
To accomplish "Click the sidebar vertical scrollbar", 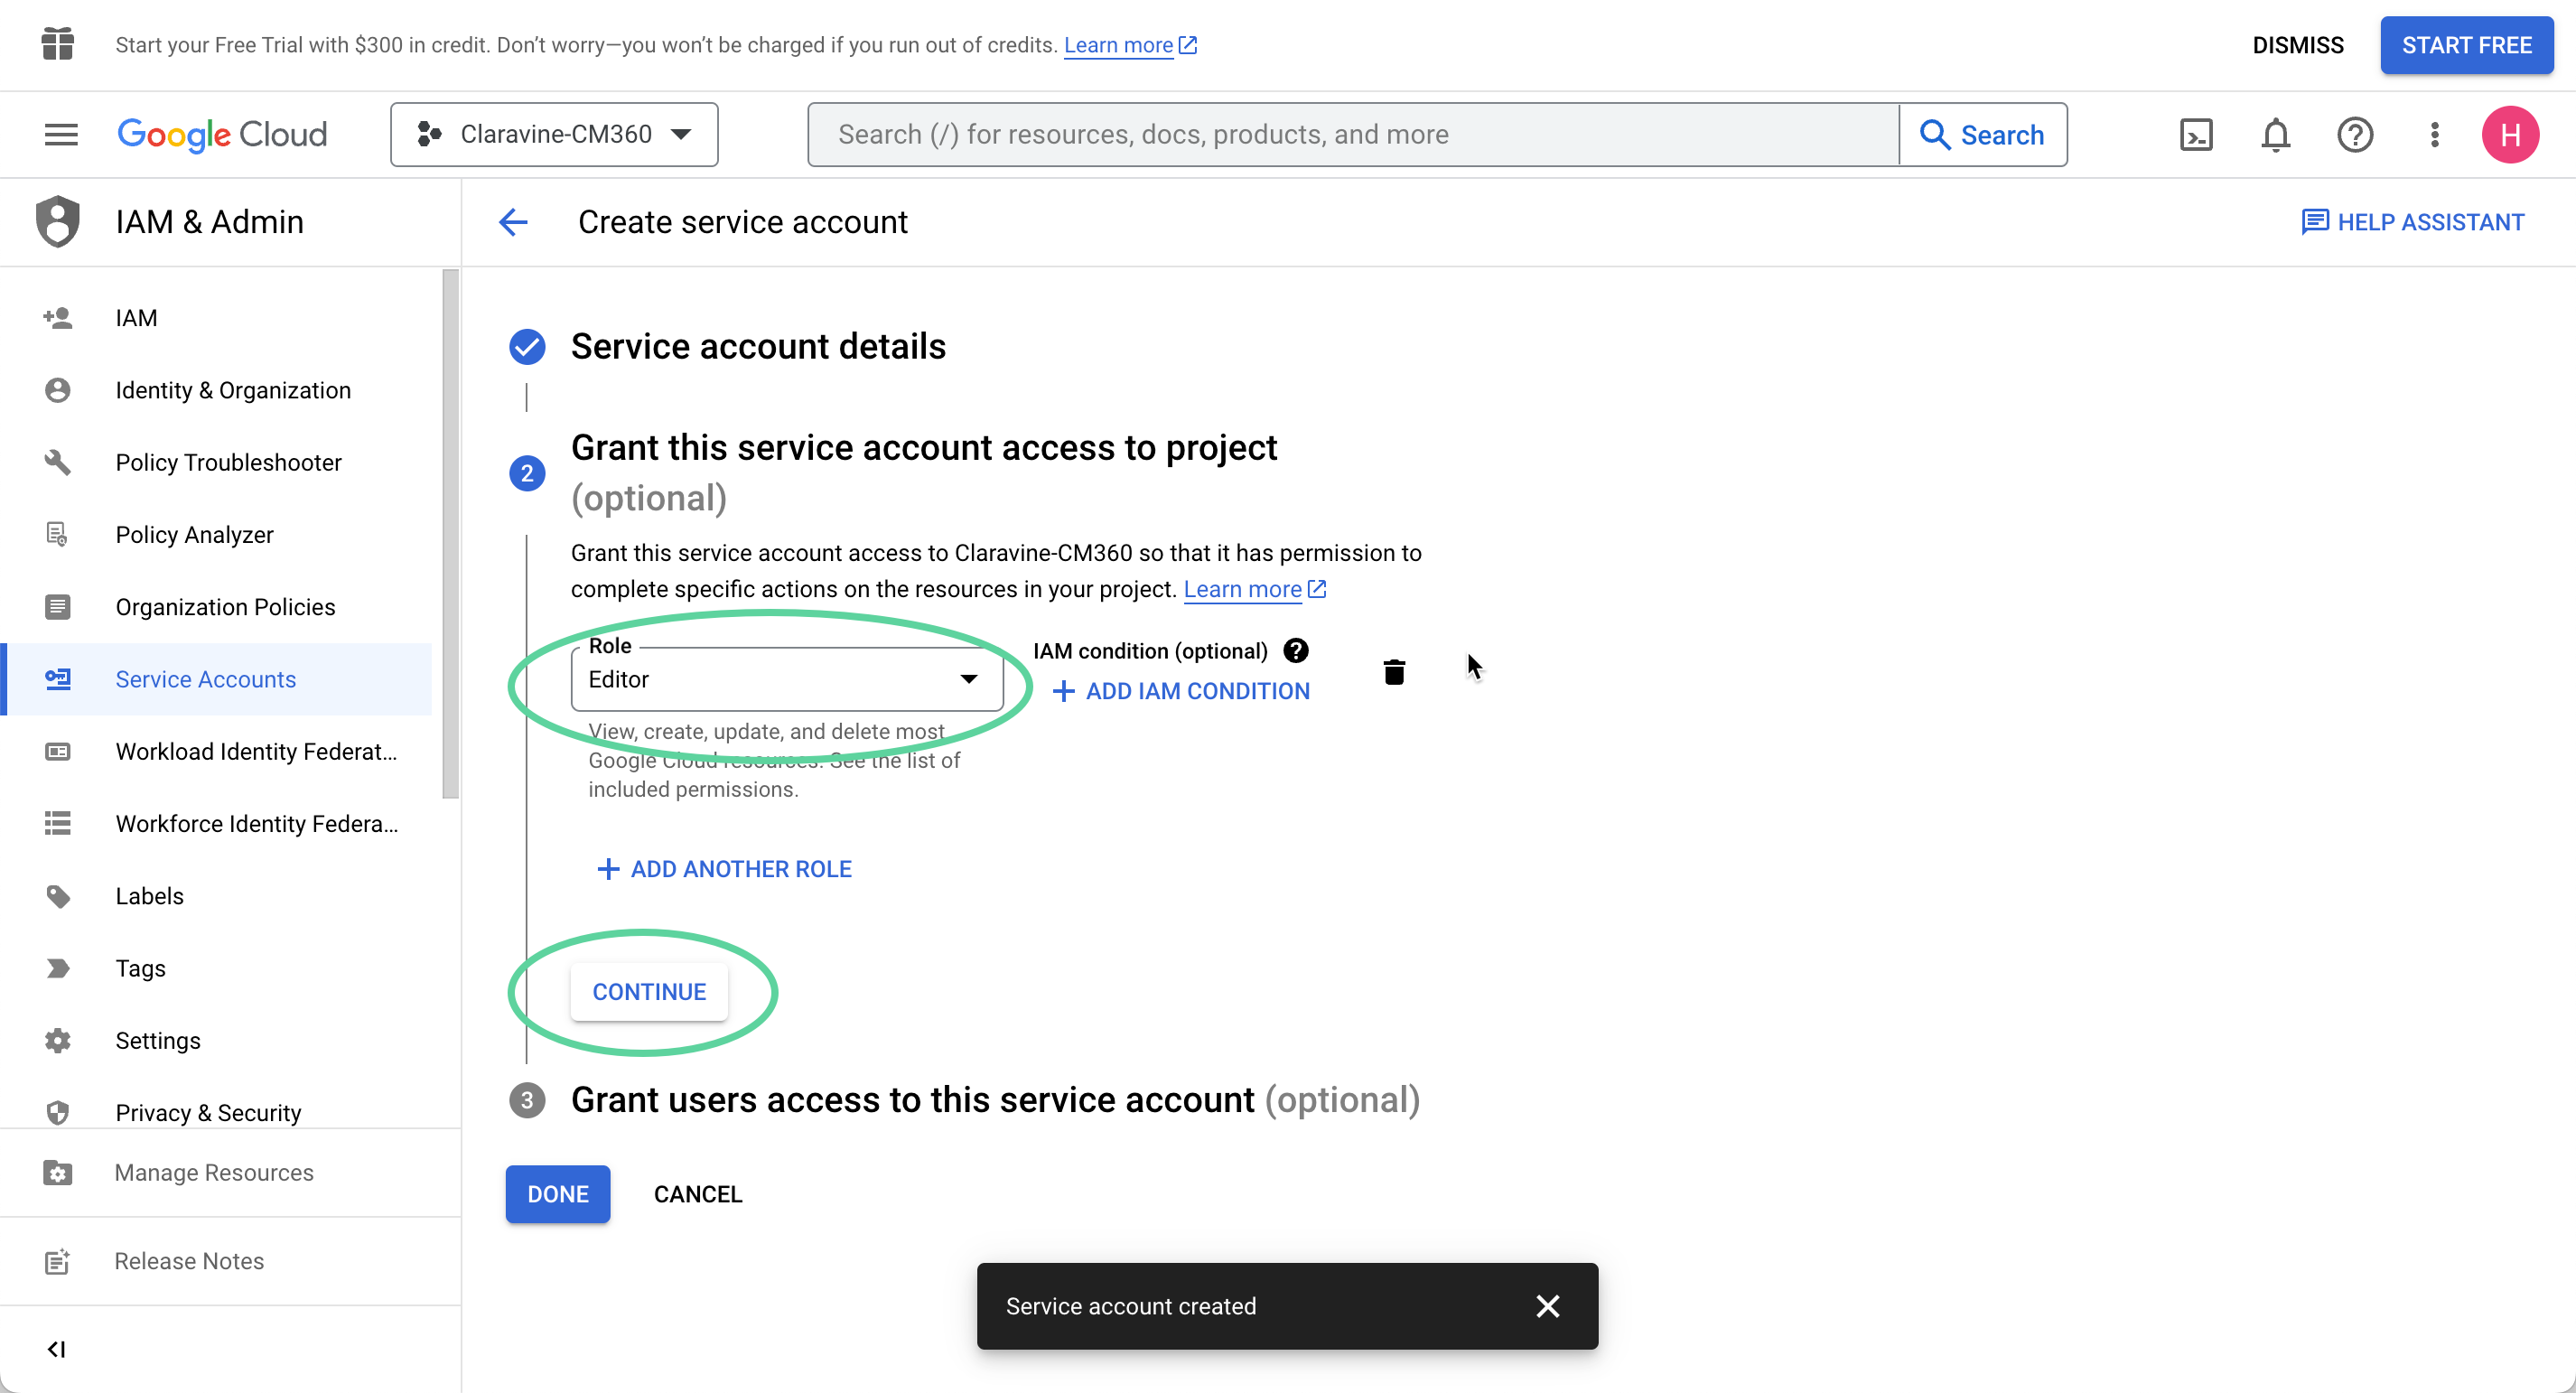I will click(451, 534).
